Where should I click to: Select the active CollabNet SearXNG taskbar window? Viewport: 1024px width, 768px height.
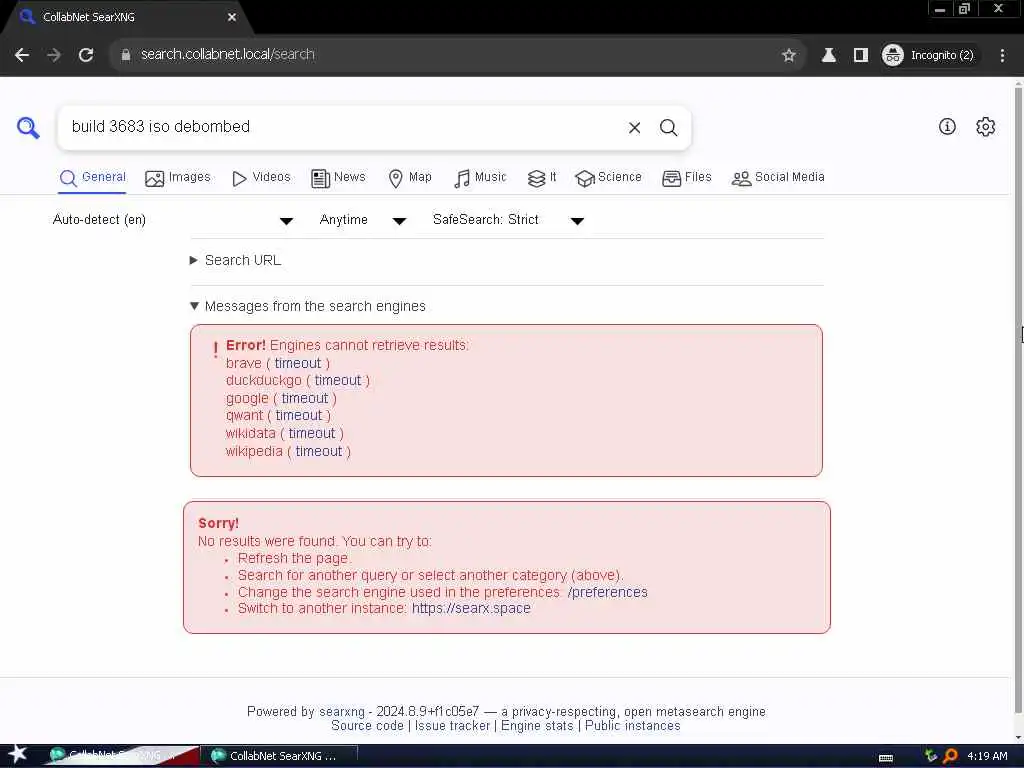coord(280,756)
